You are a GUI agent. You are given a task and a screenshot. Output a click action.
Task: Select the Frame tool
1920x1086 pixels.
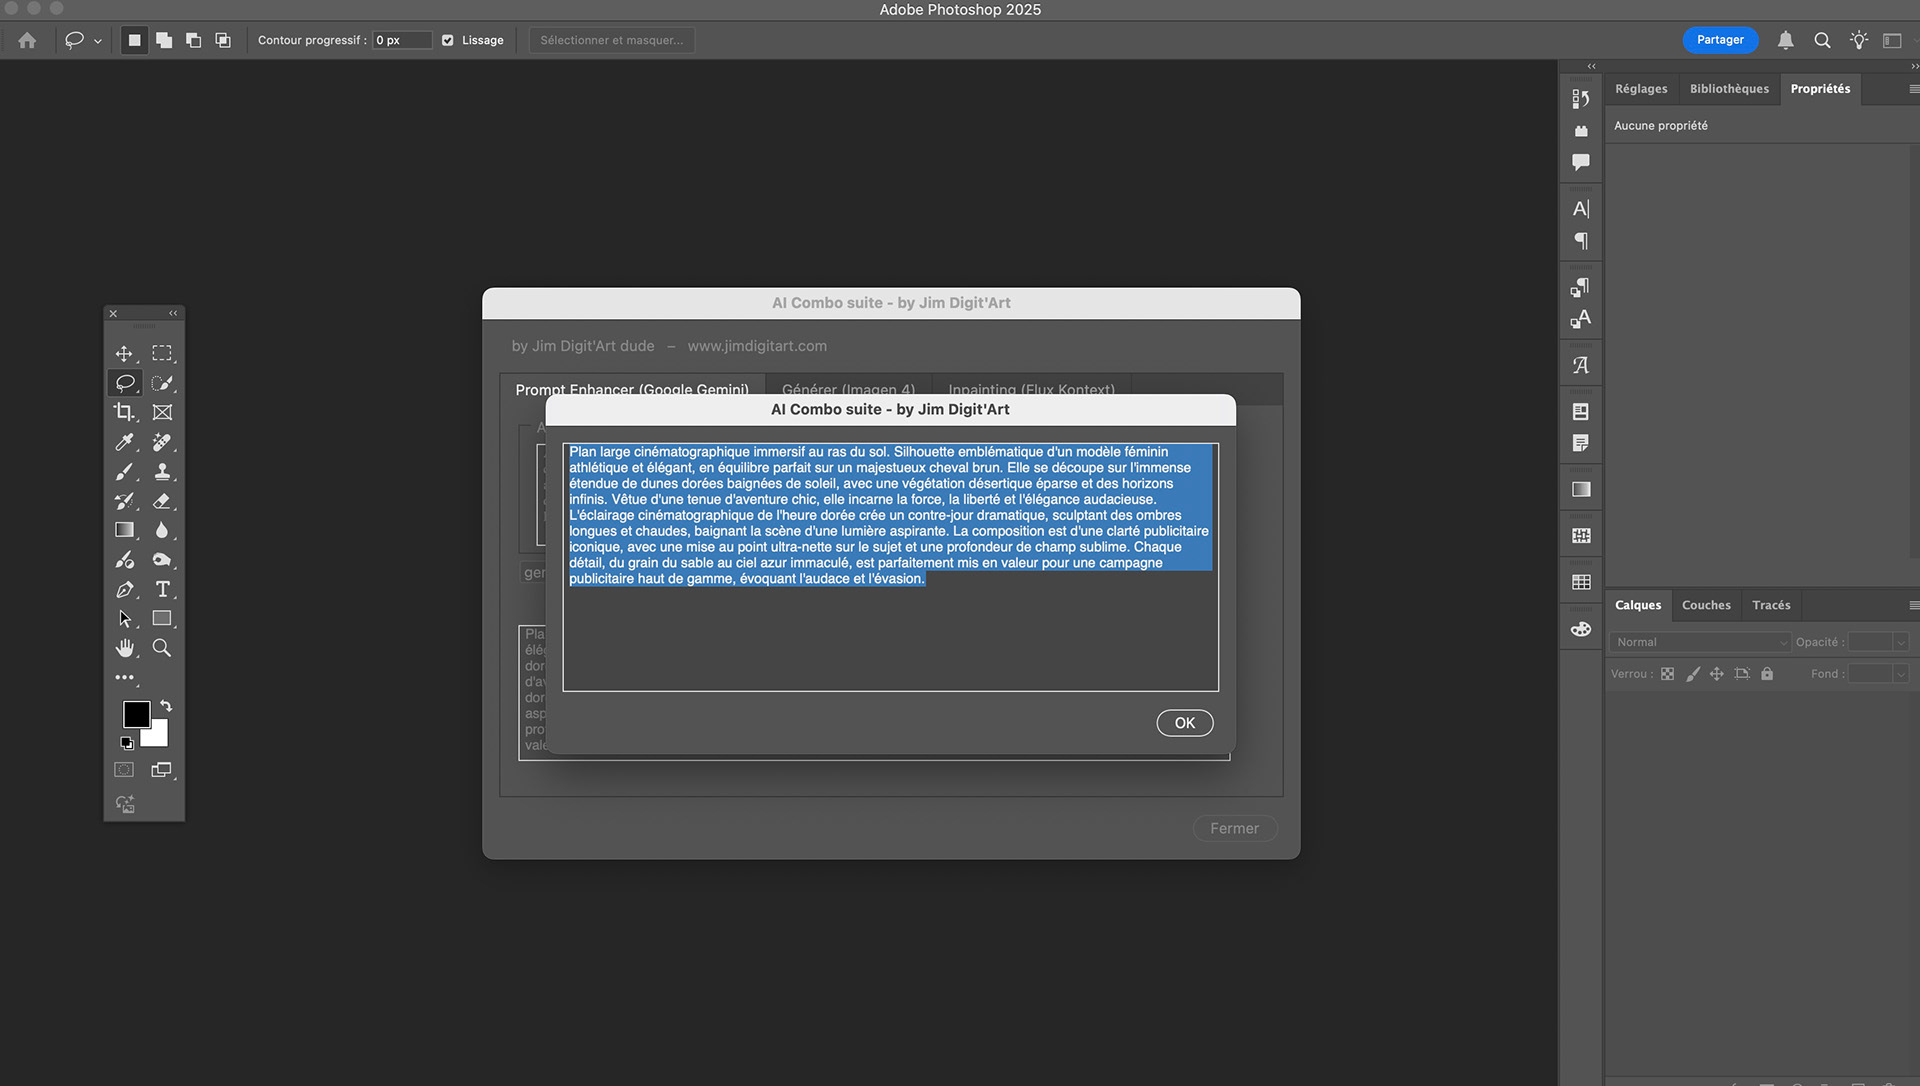coord(162,412)
